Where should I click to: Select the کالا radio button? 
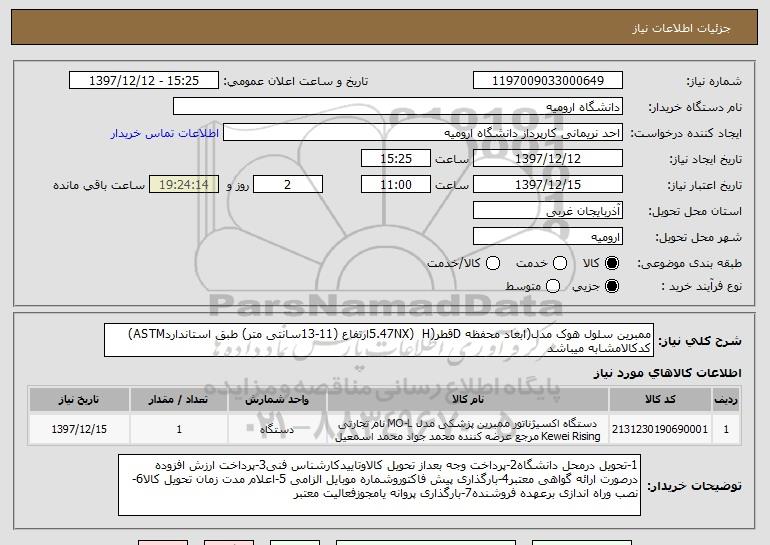(x=612, y=263)
